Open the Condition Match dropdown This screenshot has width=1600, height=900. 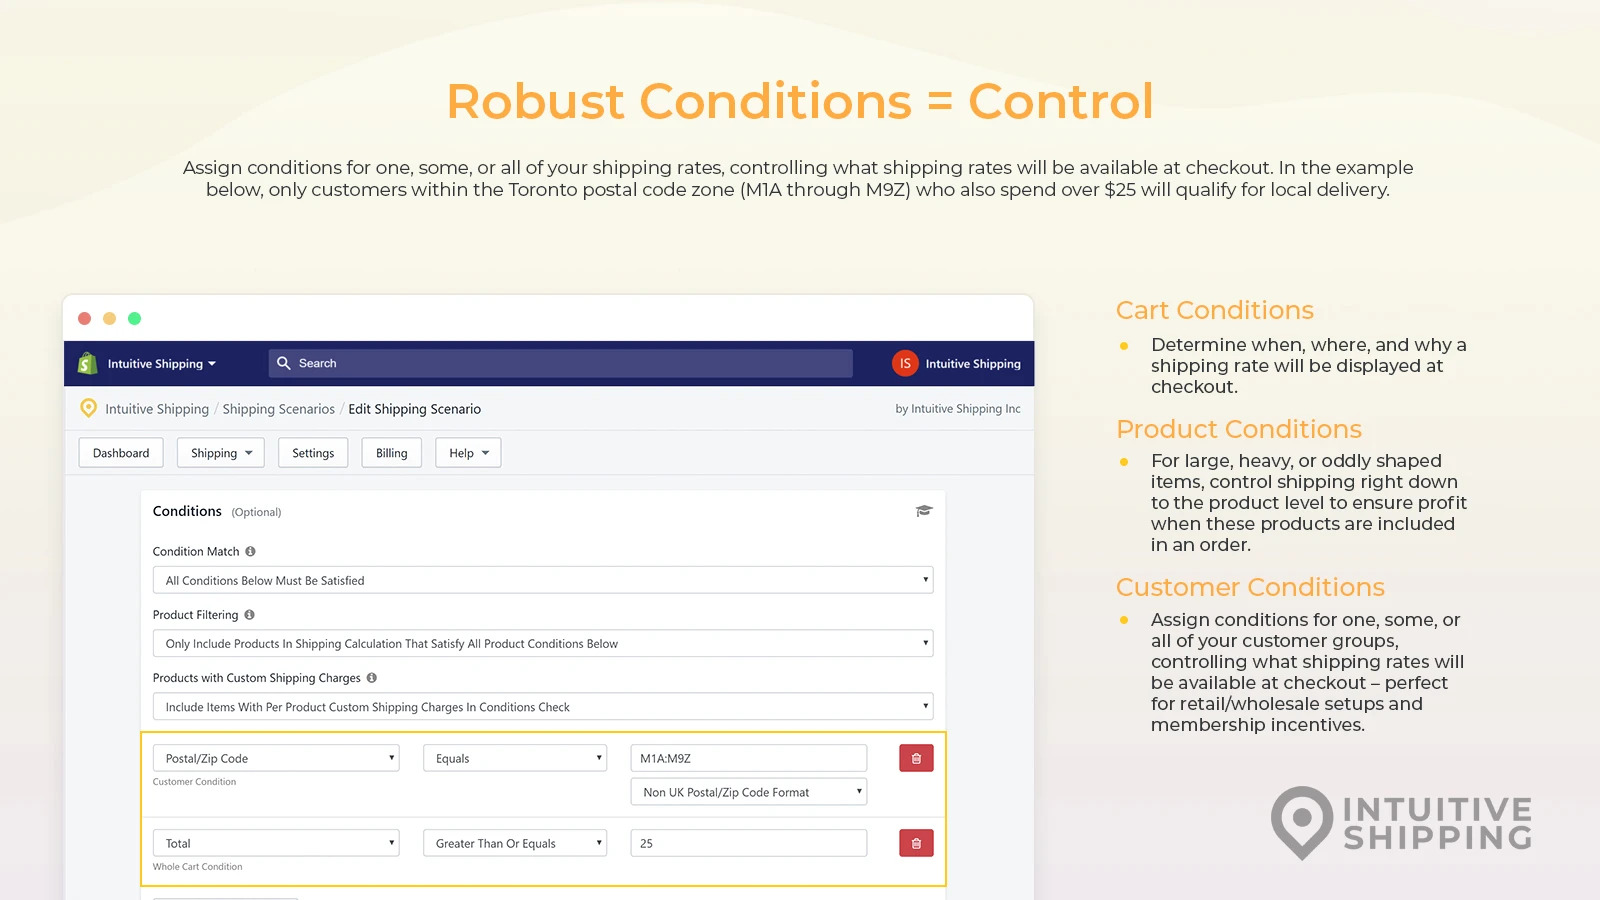tap(543, 580)
